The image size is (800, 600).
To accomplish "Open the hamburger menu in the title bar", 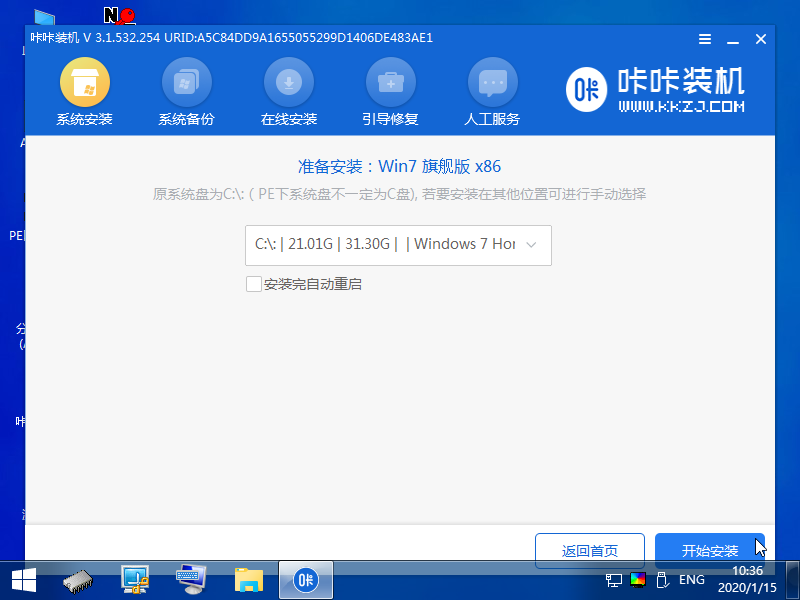I will [x=704, y=39].
